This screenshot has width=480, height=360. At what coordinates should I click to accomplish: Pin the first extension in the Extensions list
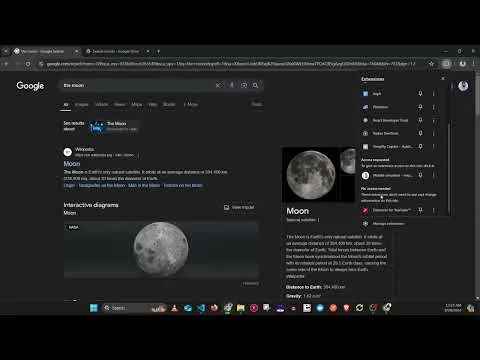tap(420, 94)
